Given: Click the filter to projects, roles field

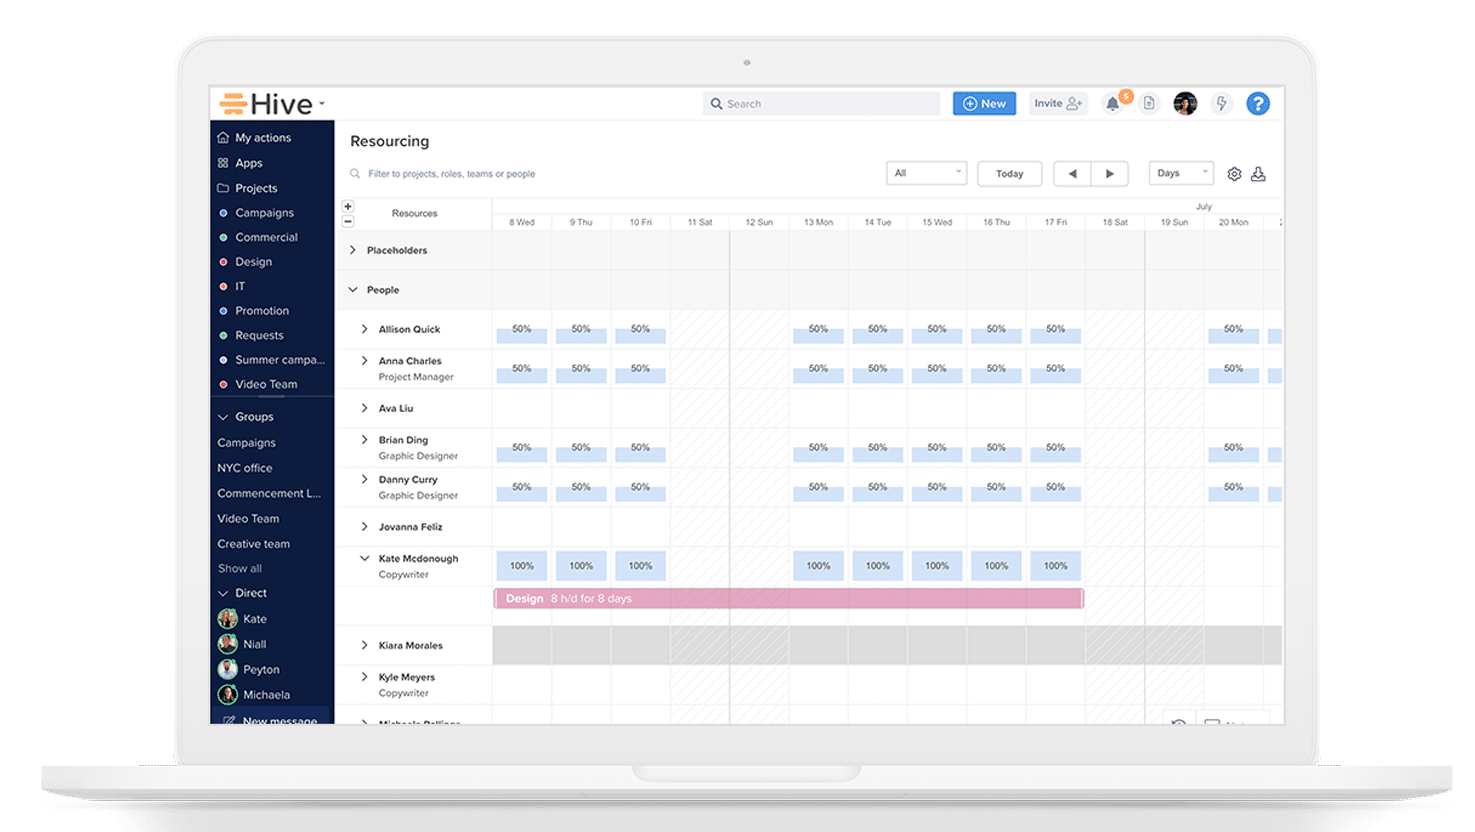Looking at the screenshot, I should point(450,173).
